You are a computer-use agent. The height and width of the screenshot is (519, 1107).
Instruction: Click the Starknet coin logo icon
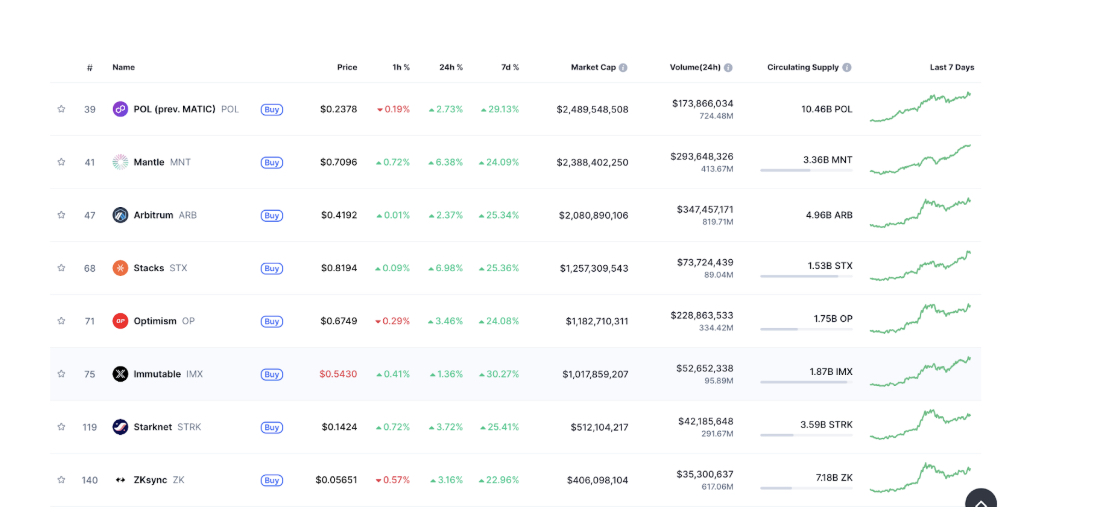pyautogui.click(x=120, y=426)
